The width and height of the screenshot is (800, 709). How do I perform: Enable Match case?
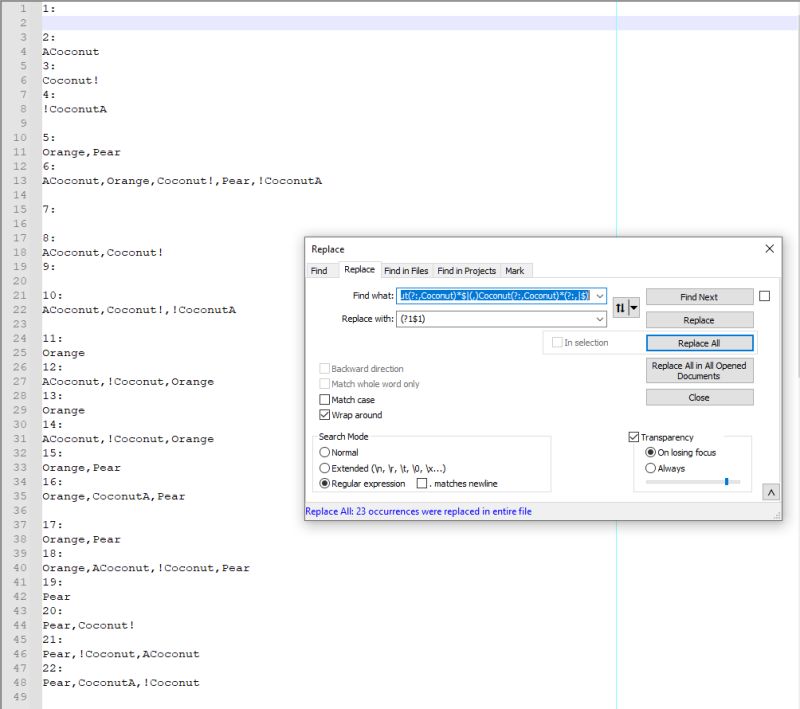point(326,400)
